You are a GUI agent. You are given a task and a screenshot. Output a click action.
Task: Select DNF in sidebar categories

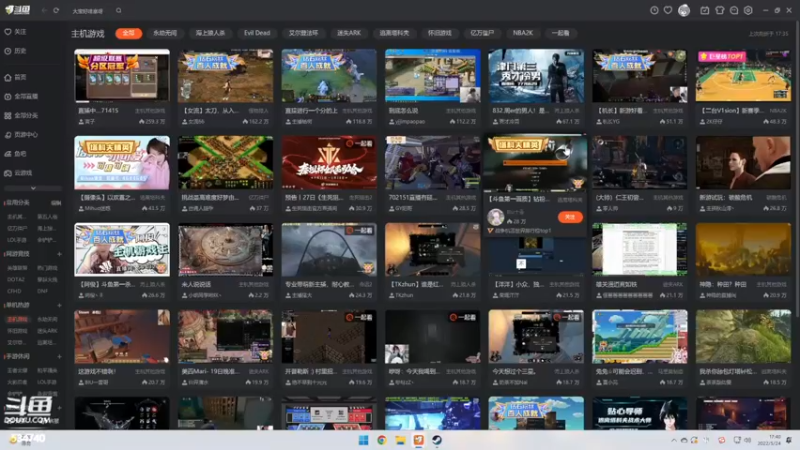[x=42, y=291]
